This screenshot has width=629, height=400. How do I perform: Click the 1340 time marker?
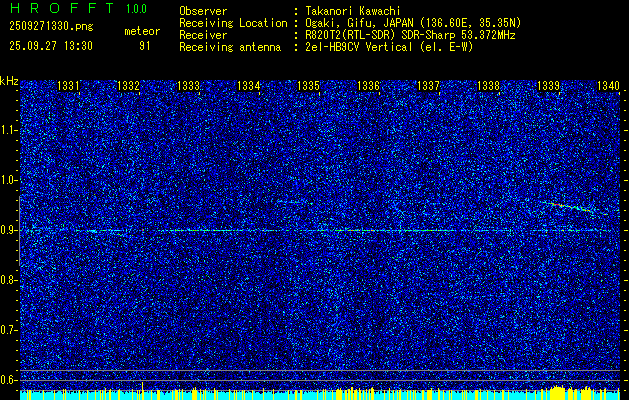pyautogui.click(x=609, y=86)
